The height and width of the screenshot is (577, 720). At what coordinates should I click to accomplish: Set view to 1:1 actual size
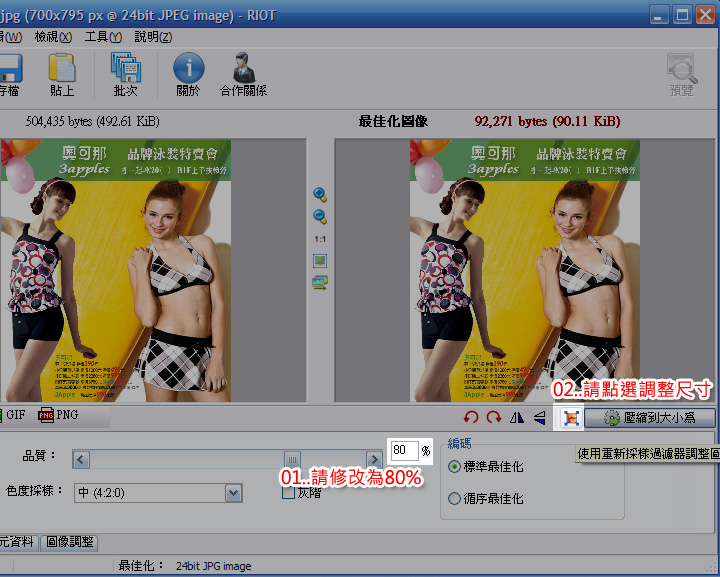click(x=320, y=239)
